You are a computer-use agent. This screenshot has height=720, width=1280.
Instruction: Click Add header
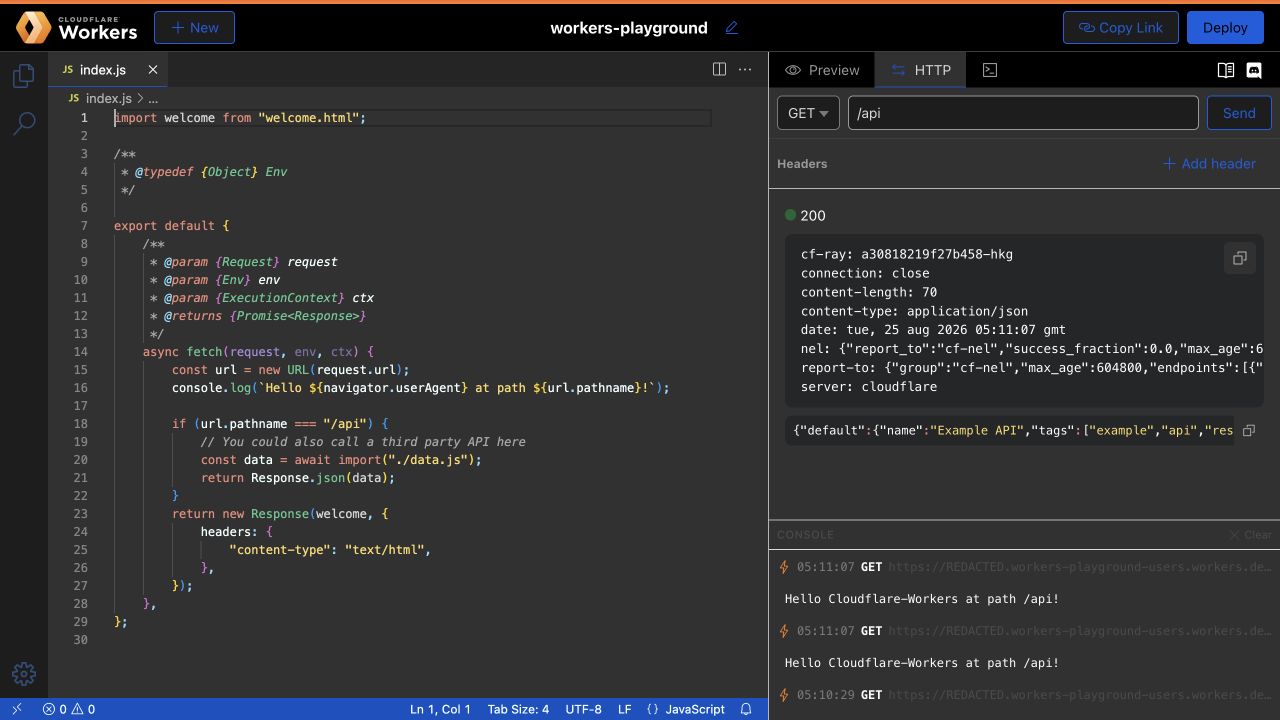coord(1209,164)
